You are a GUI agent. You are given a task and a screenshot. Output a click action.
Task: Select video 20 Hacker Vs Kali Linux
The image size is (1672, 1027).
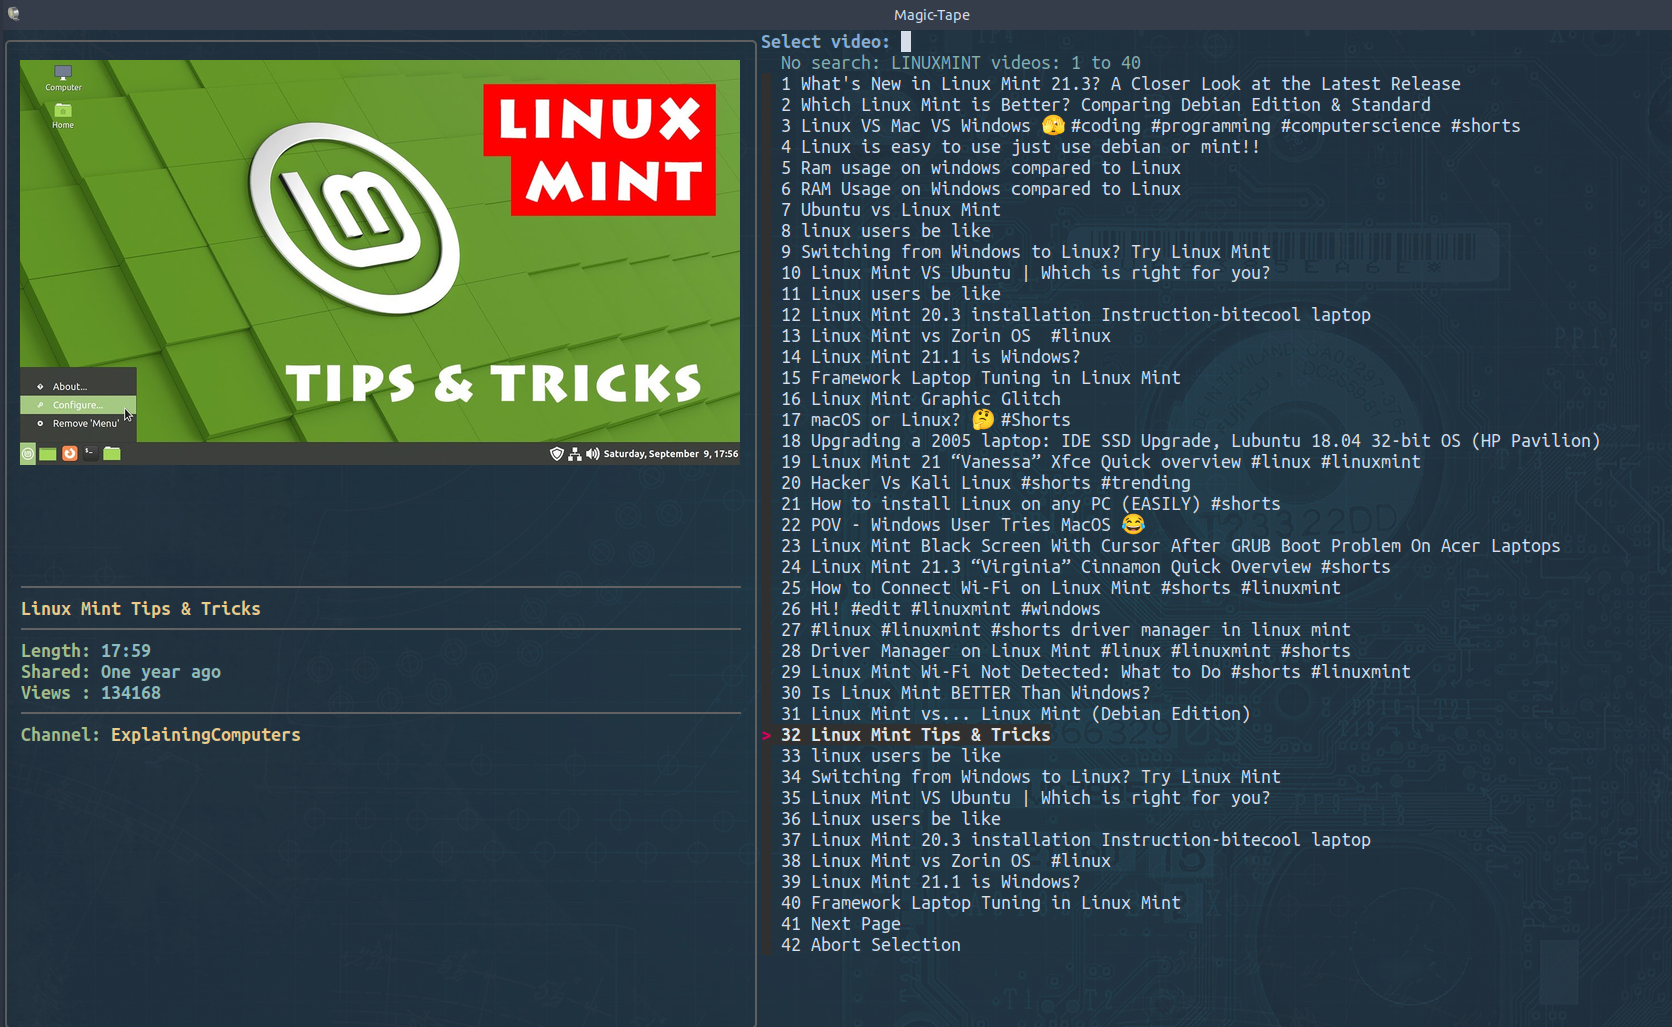pyautogui.click(x=985, y=483)
